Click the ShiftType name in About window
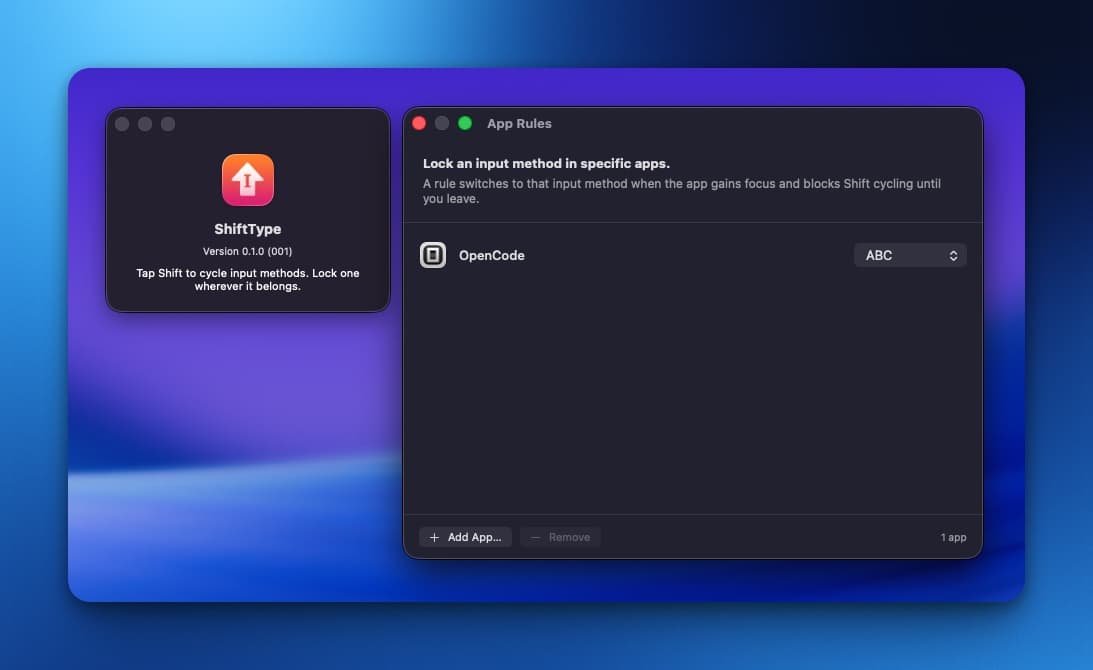 point(247,229)
